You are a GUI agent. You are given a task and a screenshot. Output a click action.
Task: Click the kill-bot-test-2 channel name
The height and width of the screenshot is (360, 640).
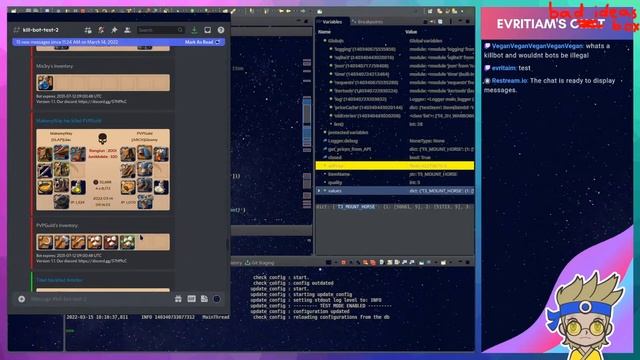pos(41,30)
